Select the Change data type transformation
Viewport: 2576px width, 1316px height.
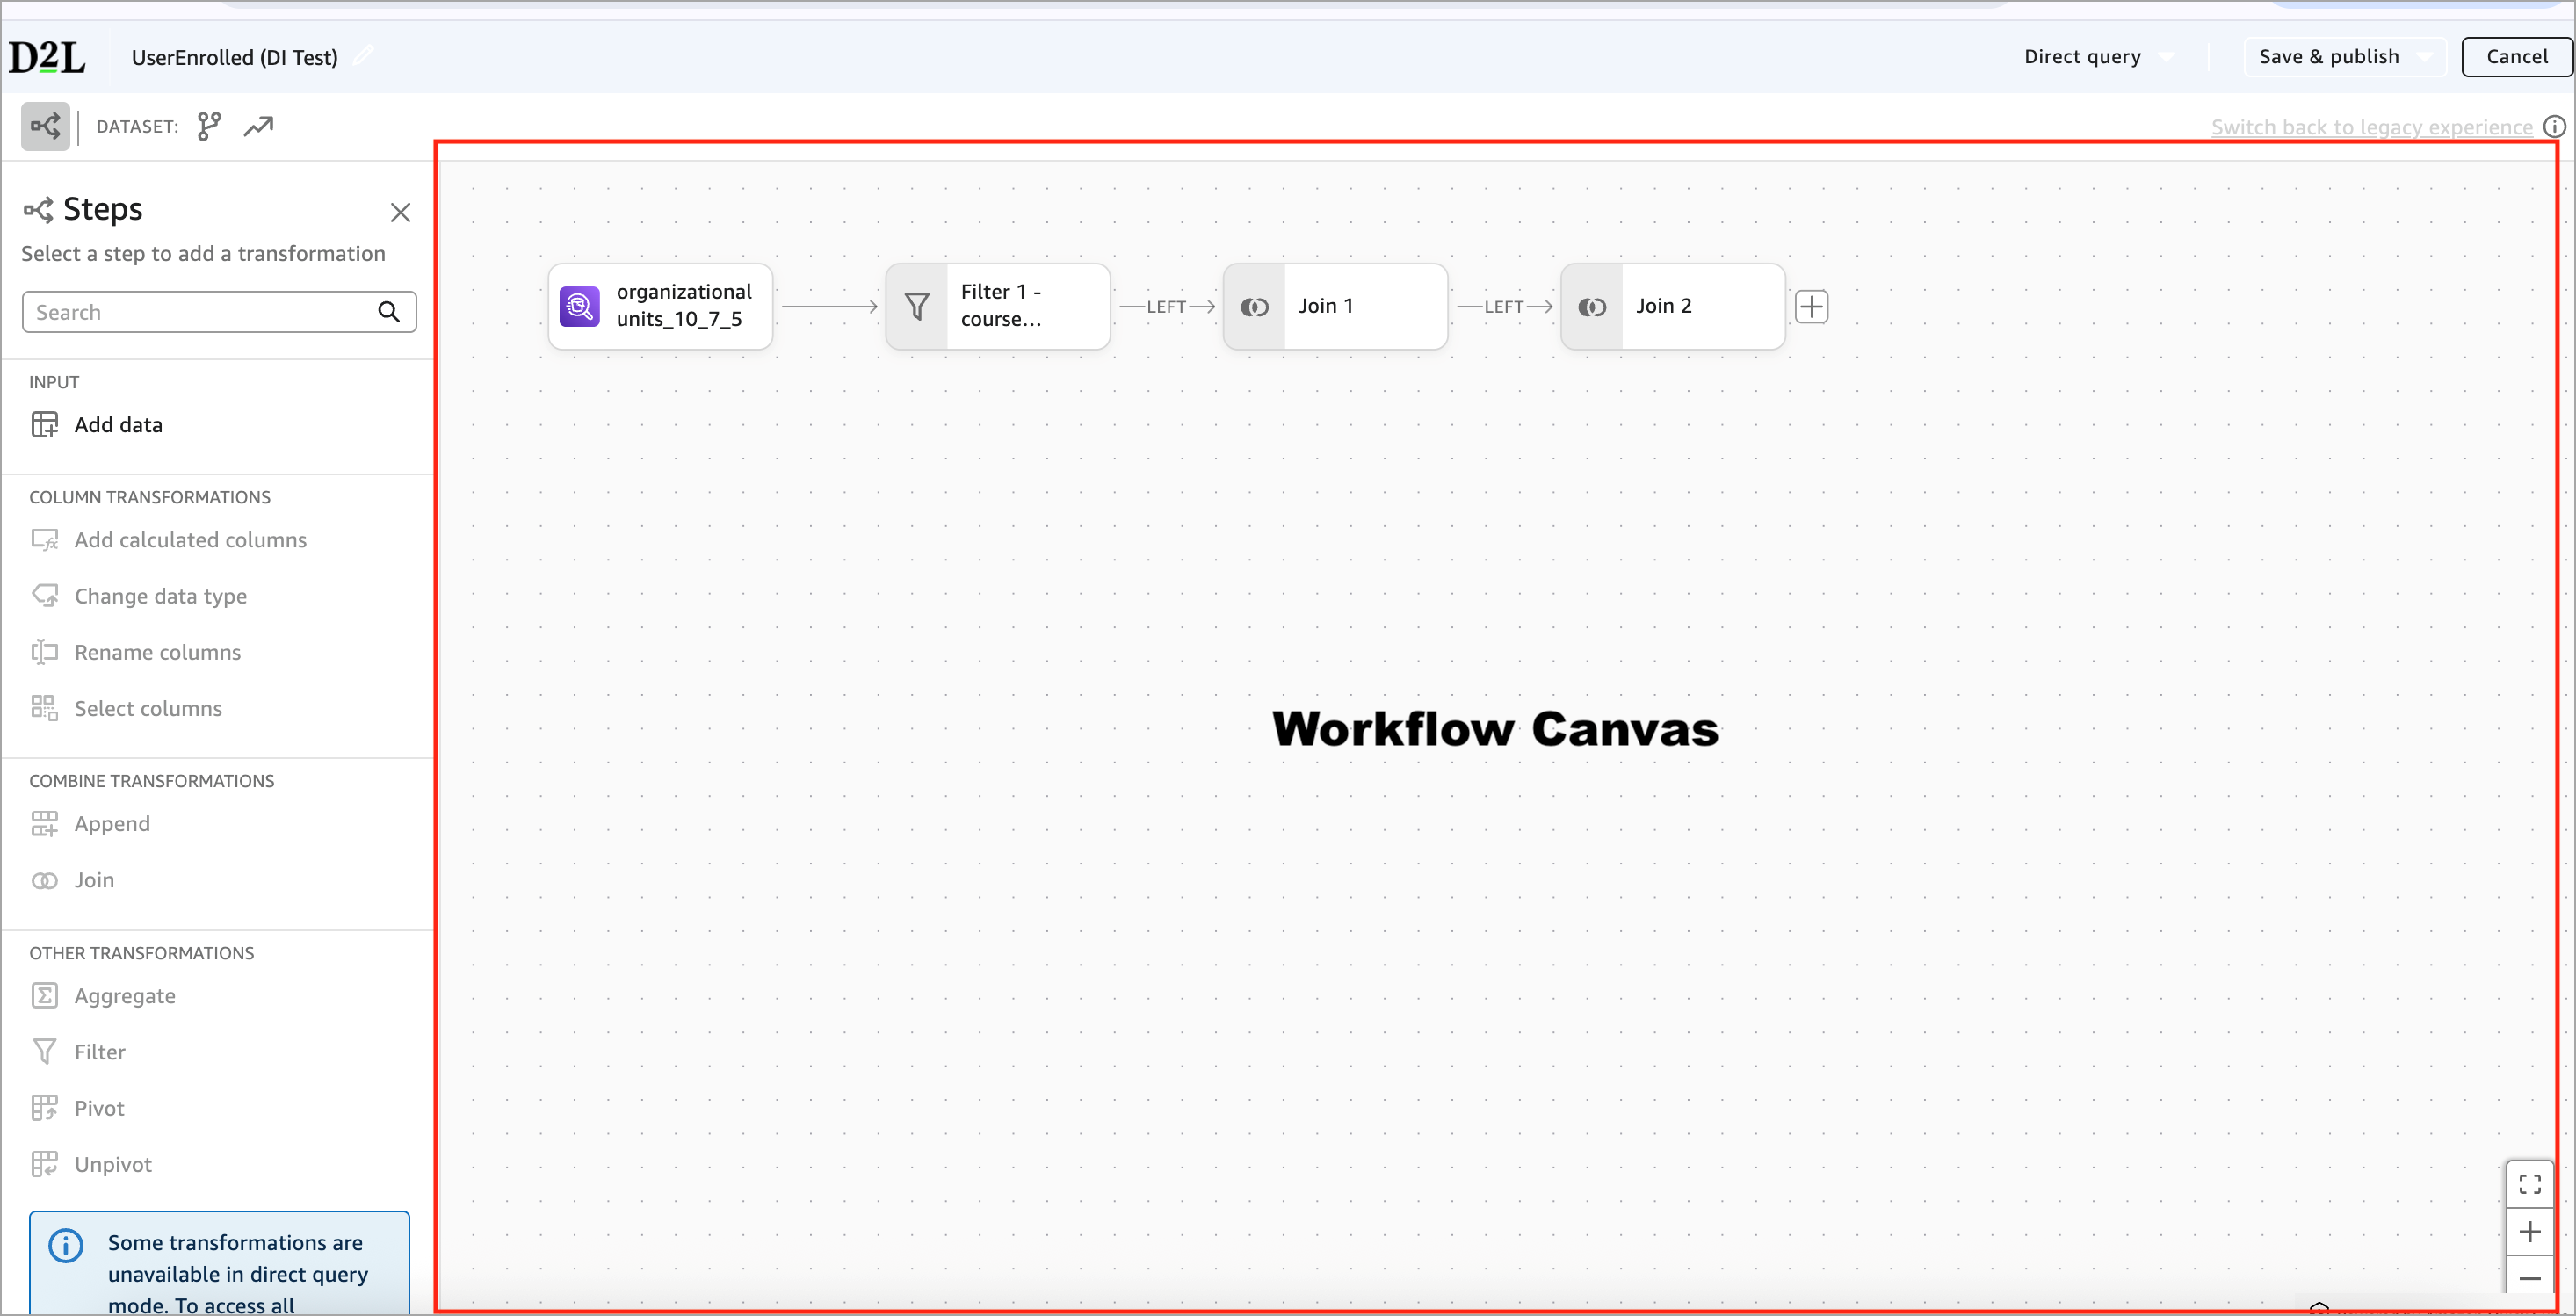pos(160,595)
